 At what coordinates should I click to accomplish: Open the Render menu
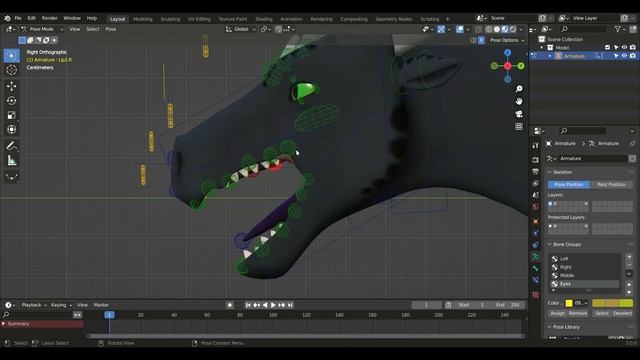(x=50, y=18)
